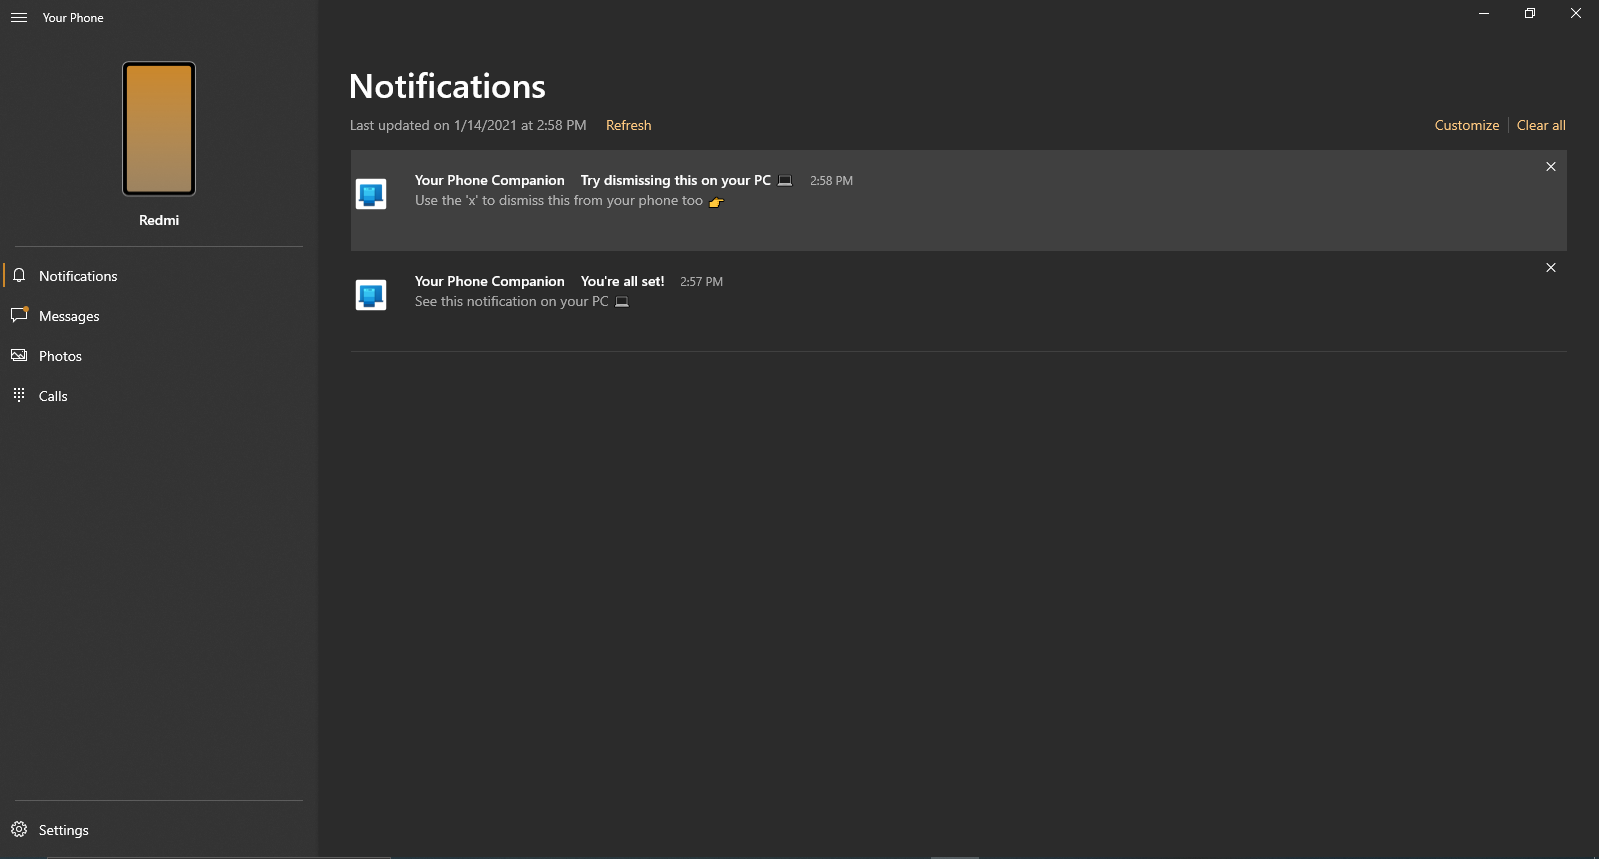This screenshot has height=859, width=1599.
Task: Click app icon of 'You're all set!' notification
Action: tap(371, 295)
